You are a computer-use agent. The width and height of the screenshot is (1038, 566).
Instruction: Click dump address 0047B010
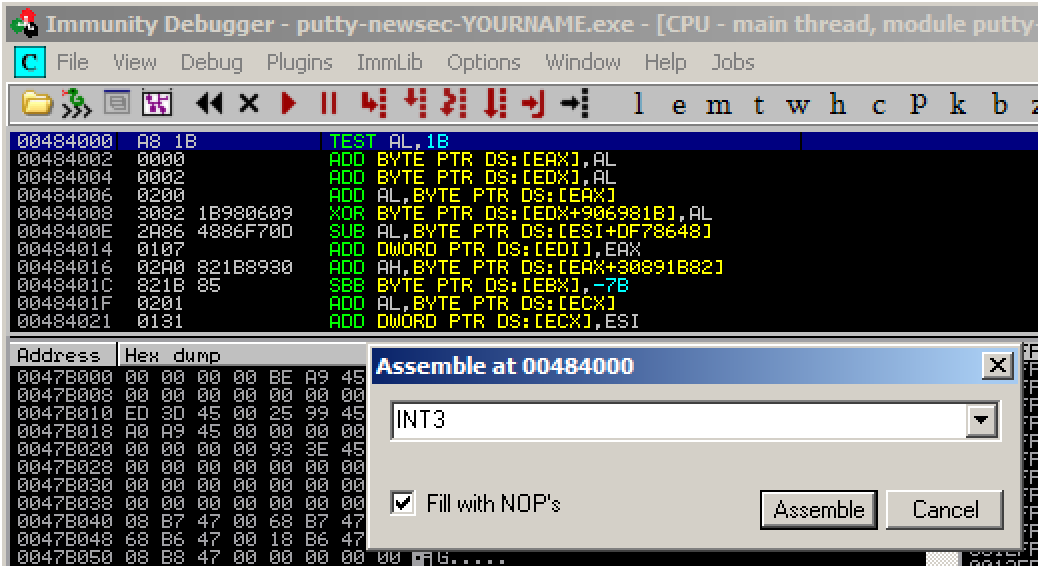pyautogui.click(x=65, y=413)
